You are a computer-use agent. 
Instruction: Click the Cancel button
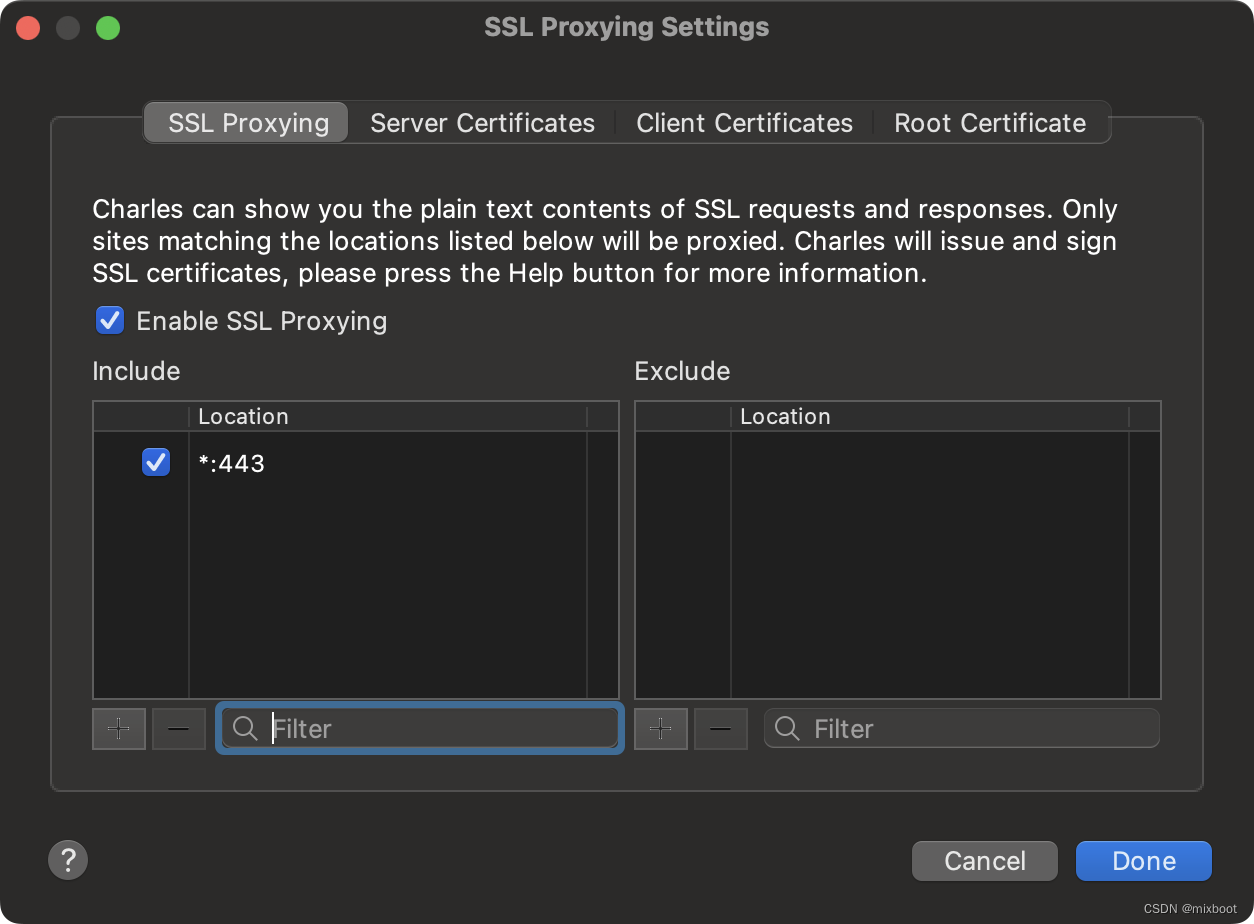point(985,861)
